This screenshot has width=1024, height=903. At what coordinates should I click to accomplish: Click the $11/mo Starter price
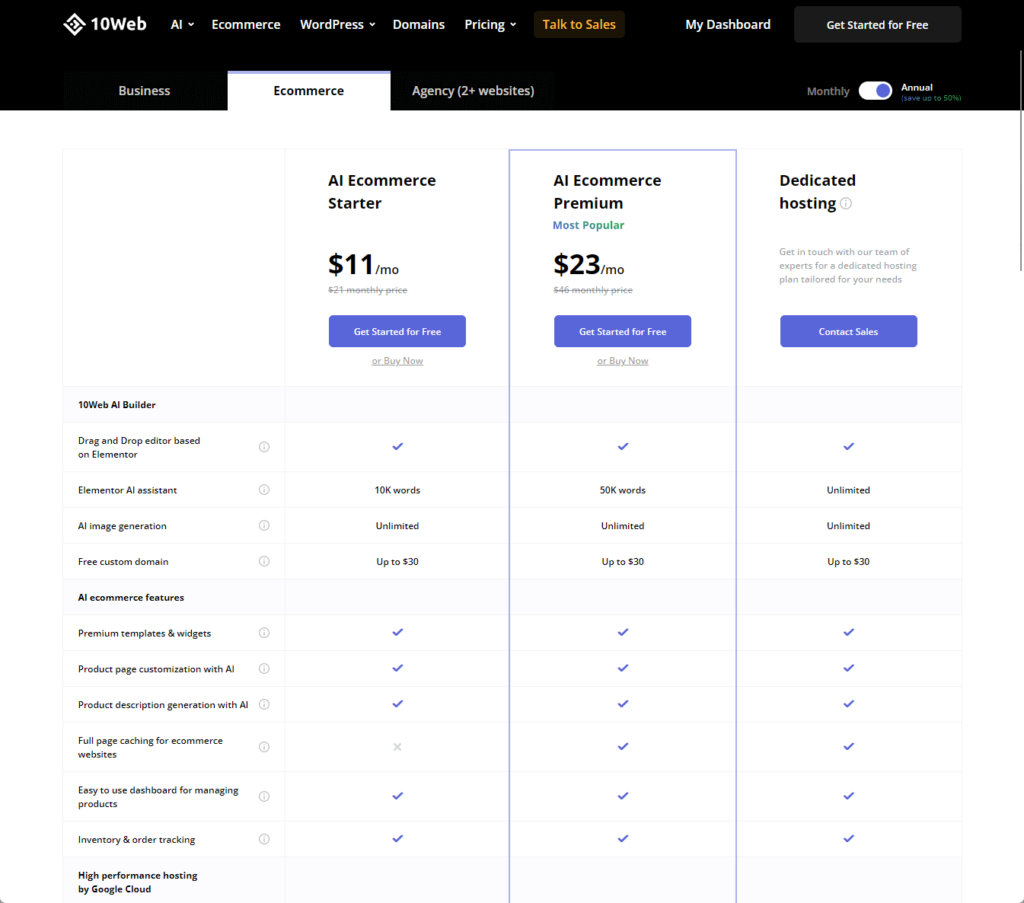tap(363, 264)
